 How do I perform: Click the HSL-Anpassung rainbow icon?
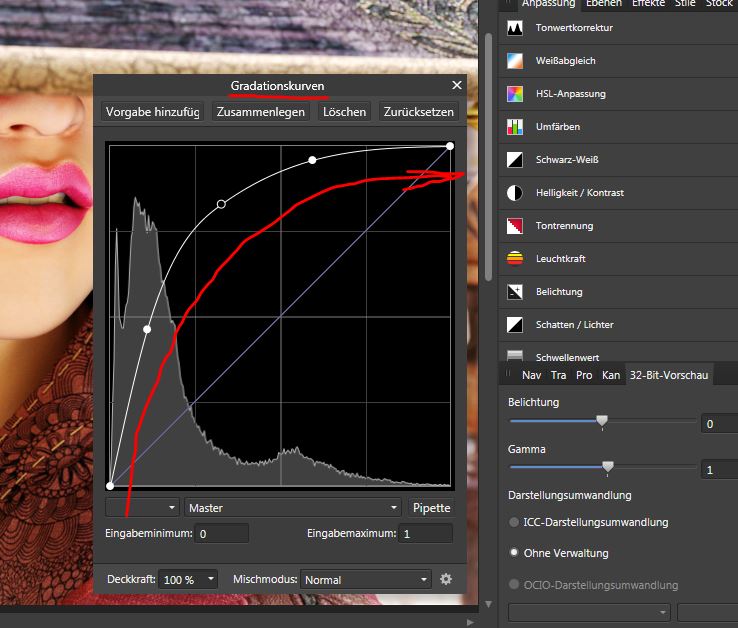point(515,94)
